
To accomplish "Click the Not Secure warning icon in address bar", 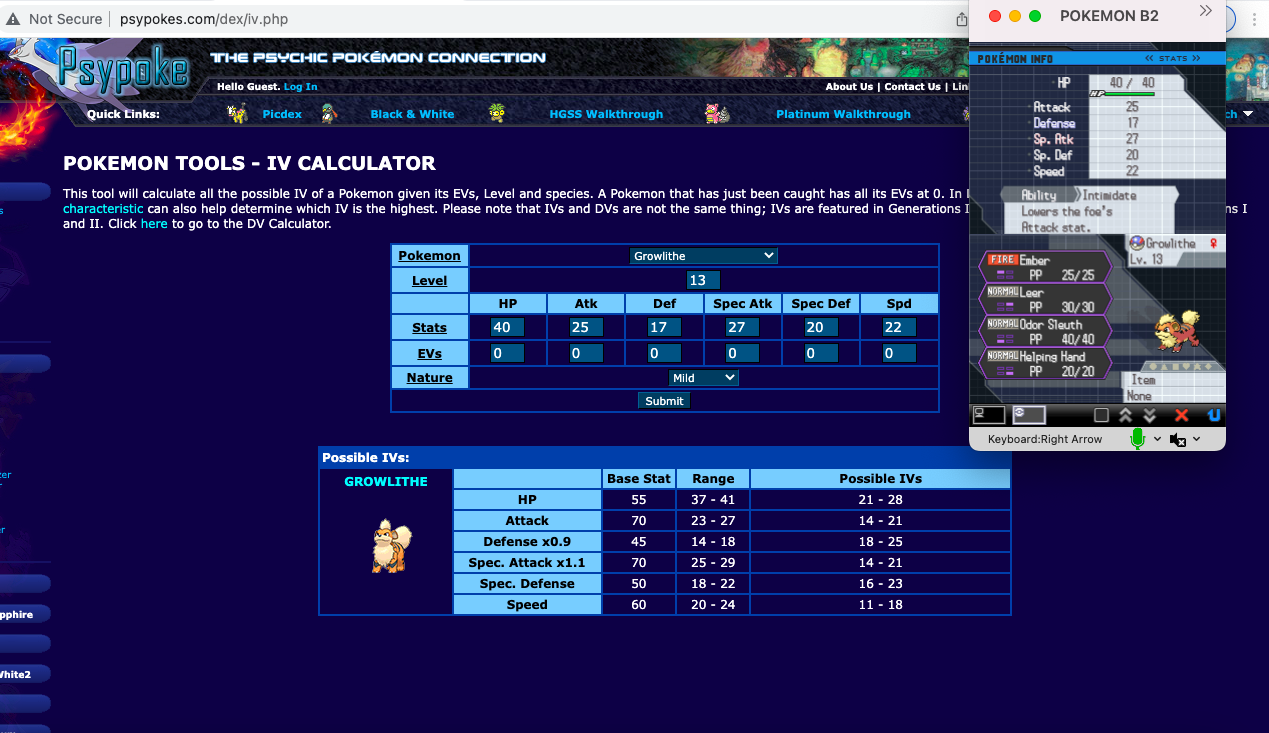I will [13, 18].
